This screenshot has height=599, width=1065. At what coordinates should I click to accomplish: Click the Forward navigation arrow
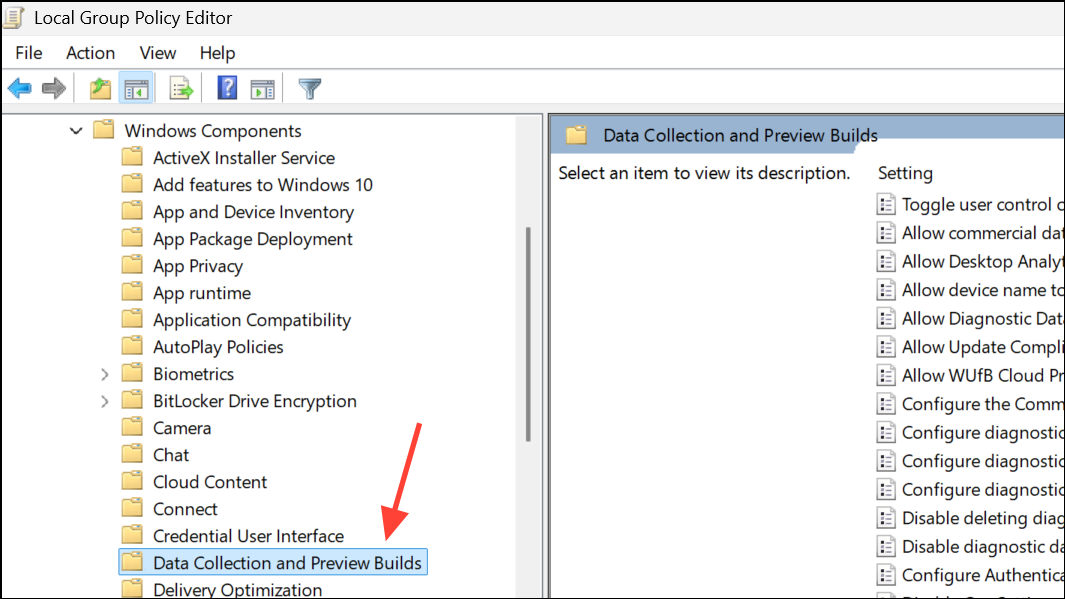point(53,88)
